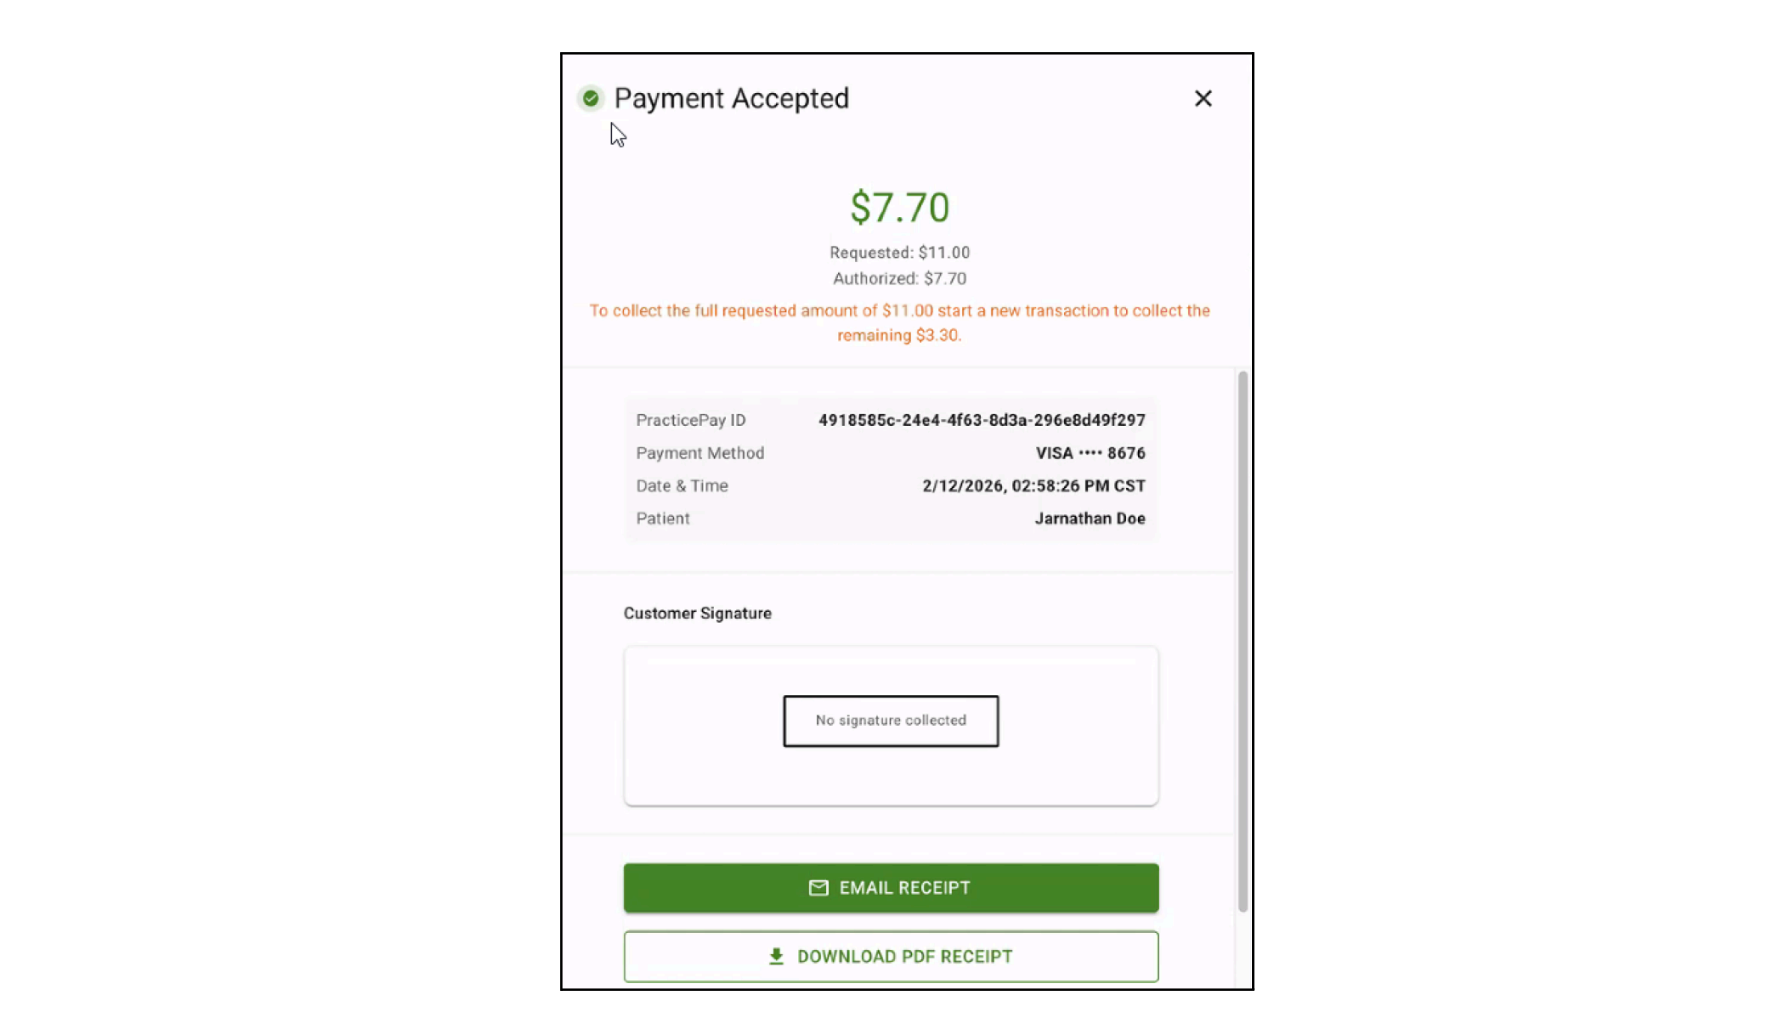The height and width of the screenshot is (1030, 1768).
Task: Click the patient name Jarnathan Doe
Action: (1090, 518)
